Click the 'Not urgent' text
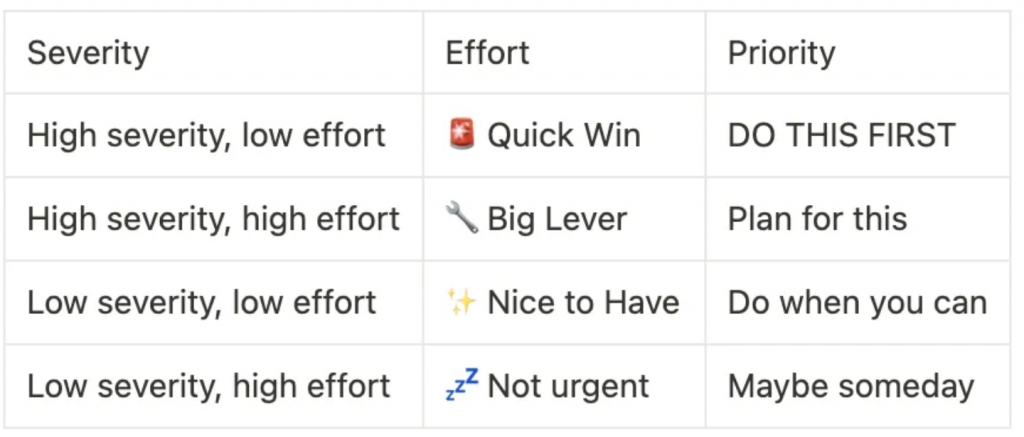 (568, 386)
